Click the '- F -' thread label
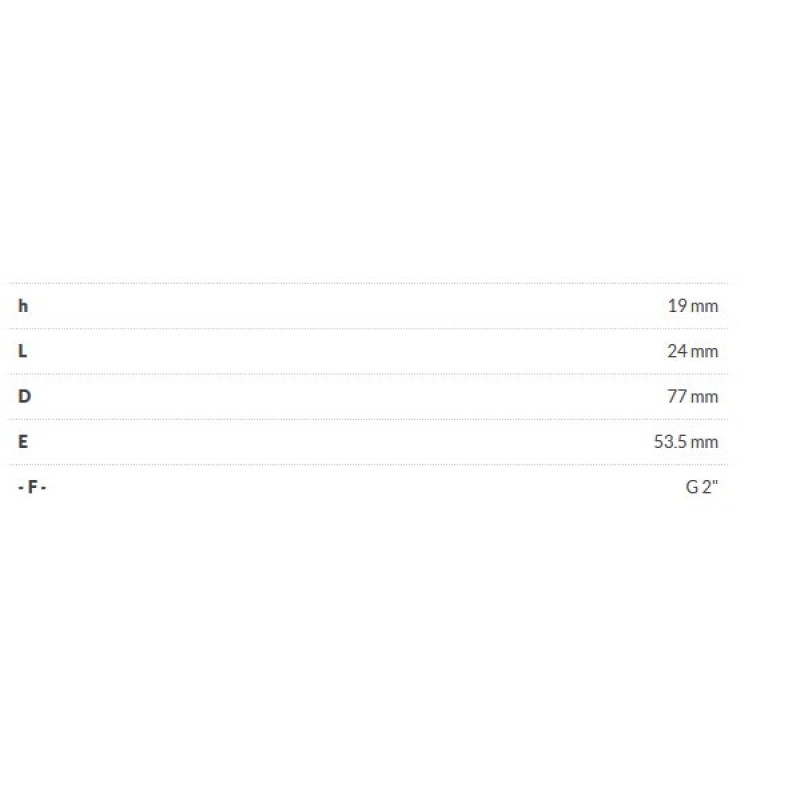Image resolution: width=800 pixels, height=800 pixels. pyautogui.click(x=32, y=487)
